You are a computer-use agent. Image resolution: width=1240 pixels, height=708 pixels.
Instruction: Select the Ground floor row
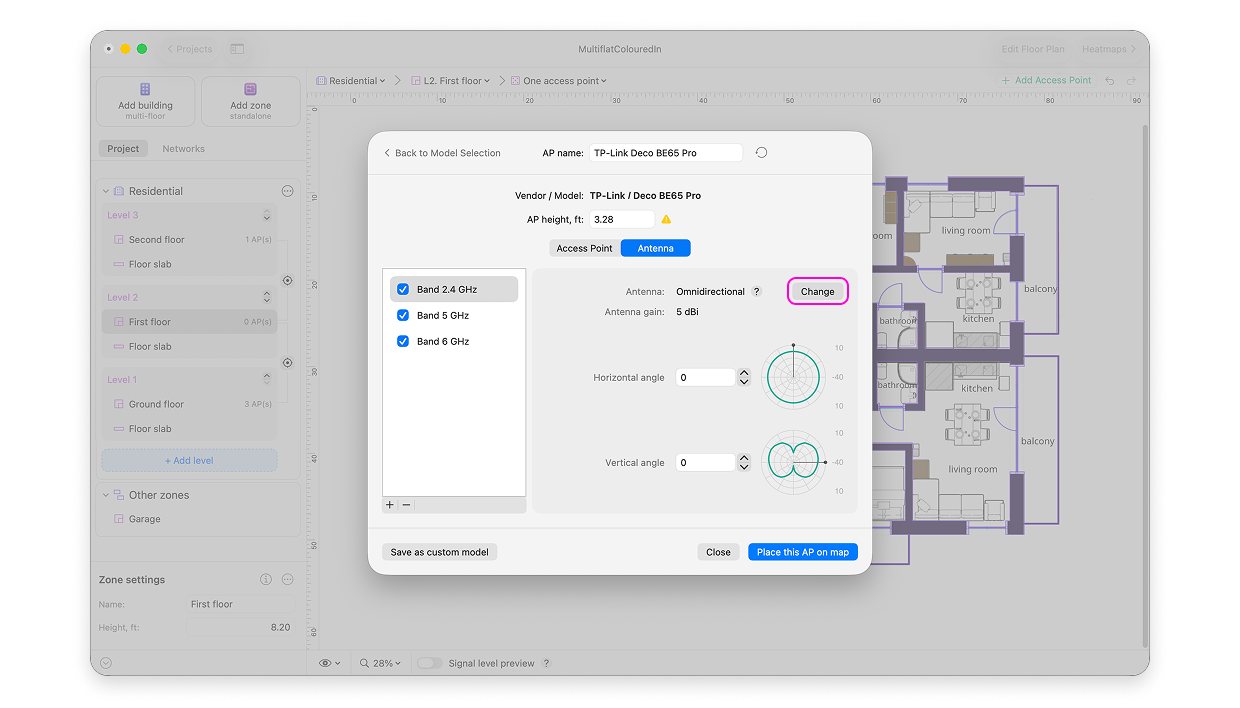(189, 404)
